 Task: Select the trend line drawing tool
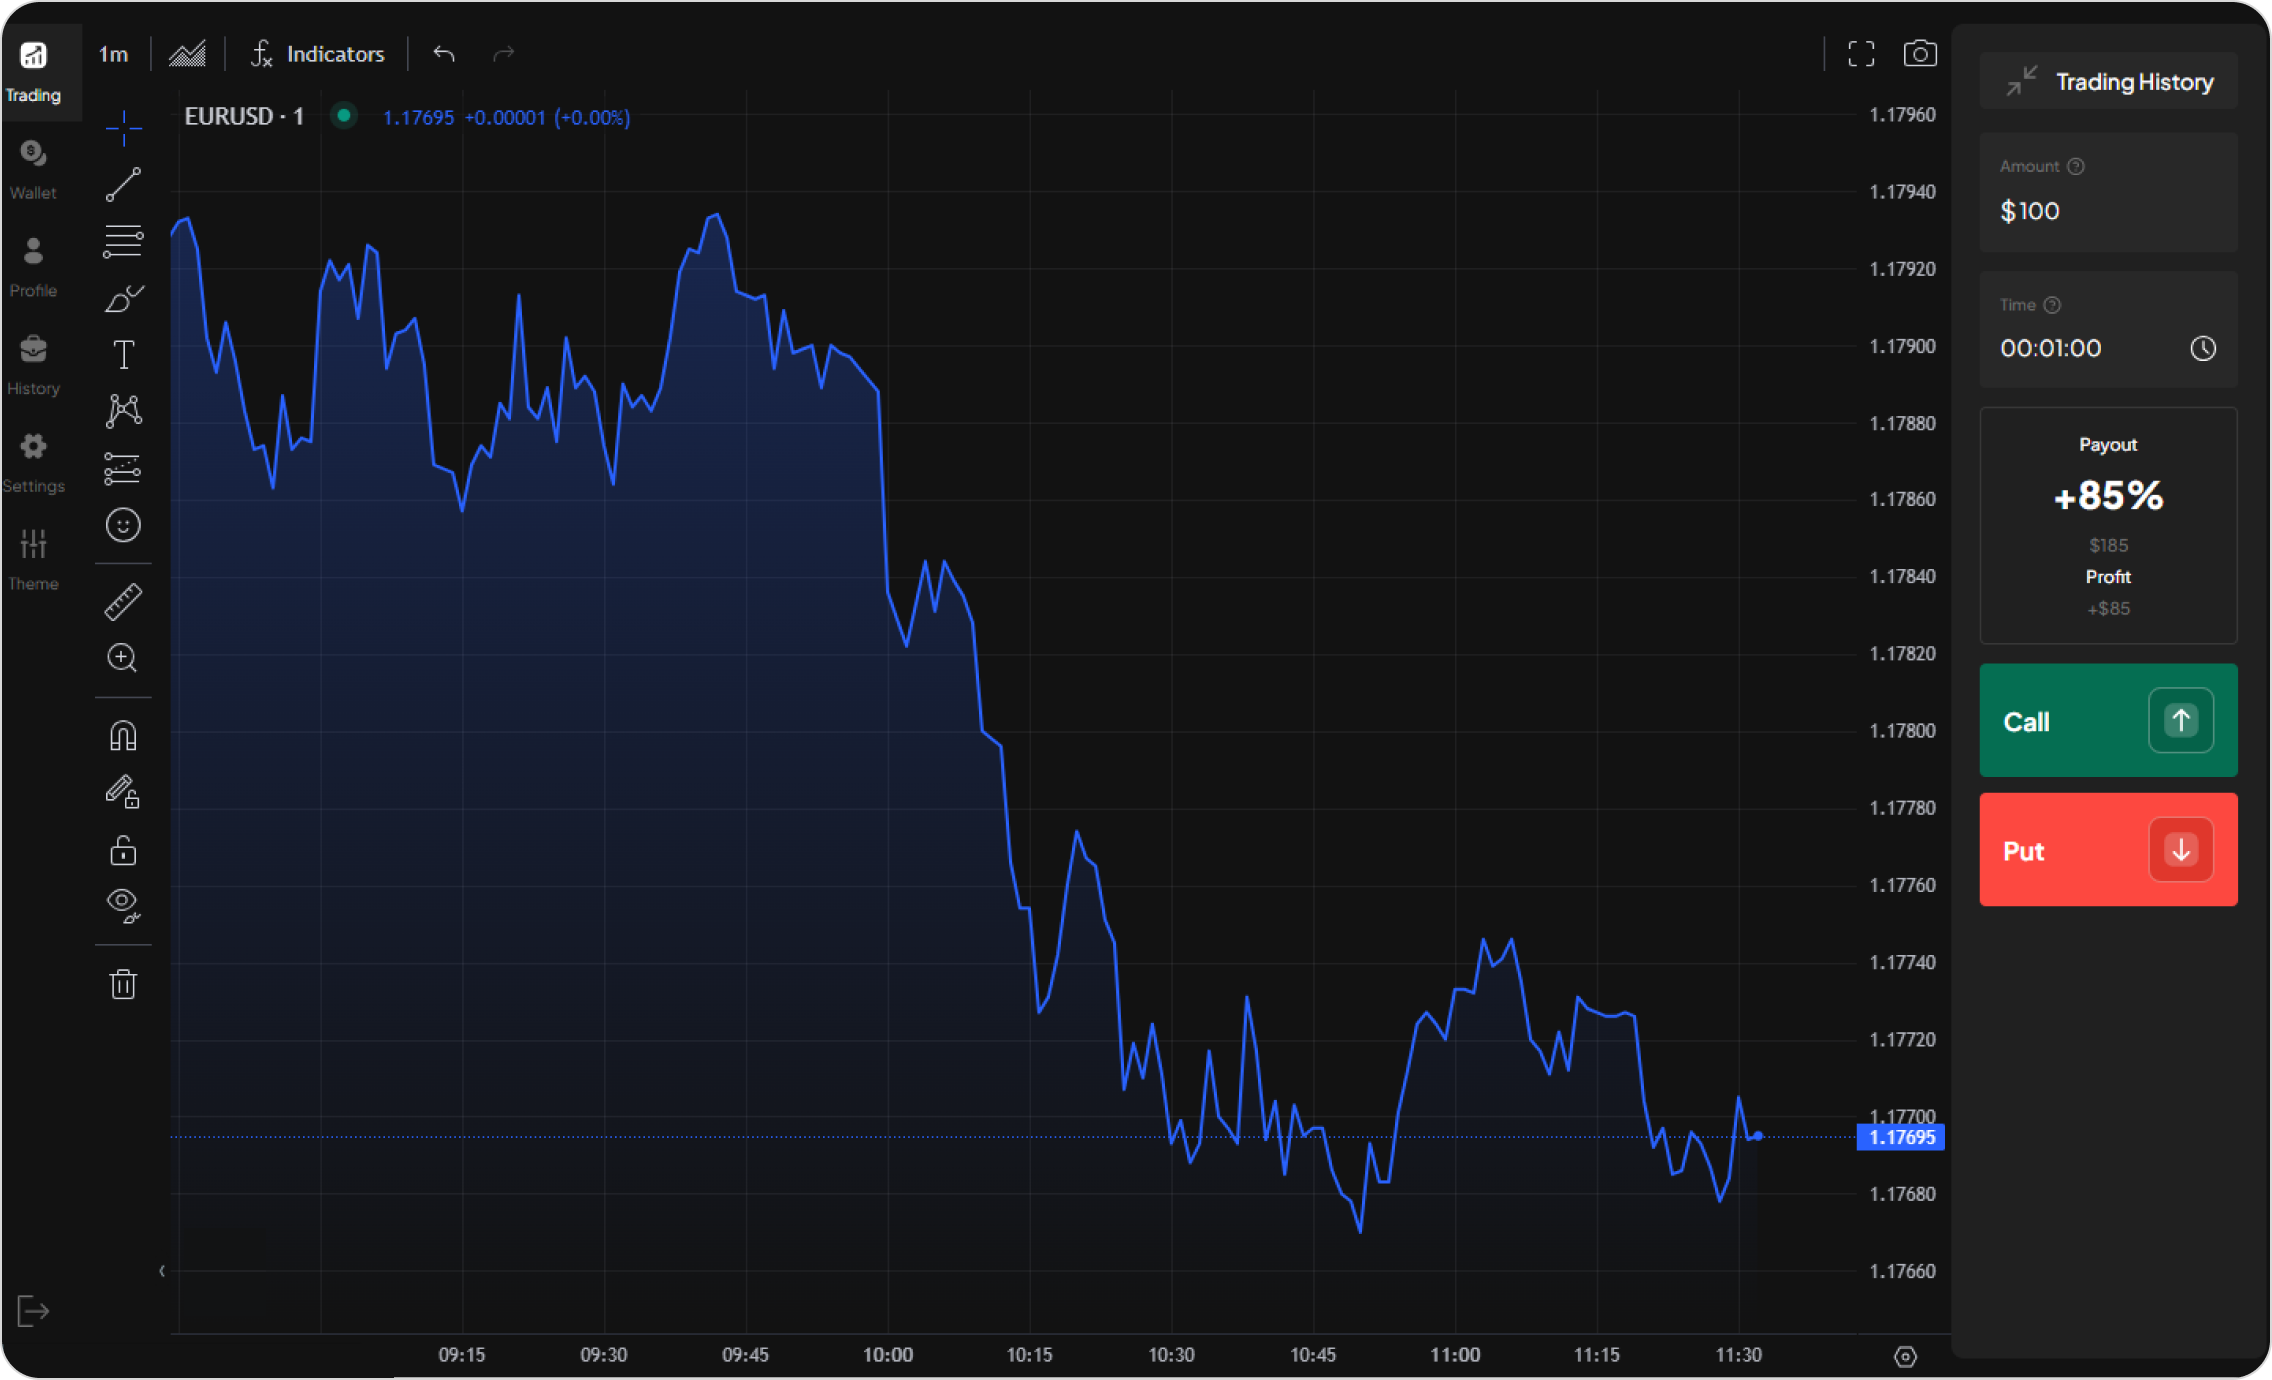tap(123, 185)
